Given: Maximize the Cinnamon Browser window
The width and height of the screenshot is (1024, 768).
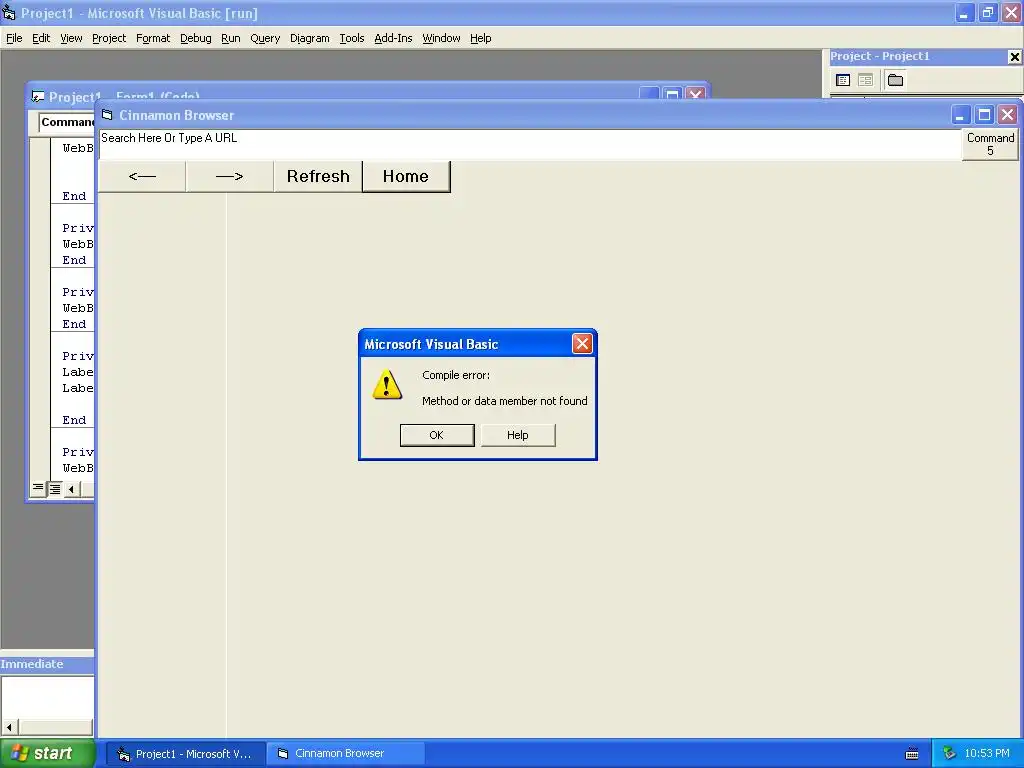Looking at the screenshot, I should [984, 115].
